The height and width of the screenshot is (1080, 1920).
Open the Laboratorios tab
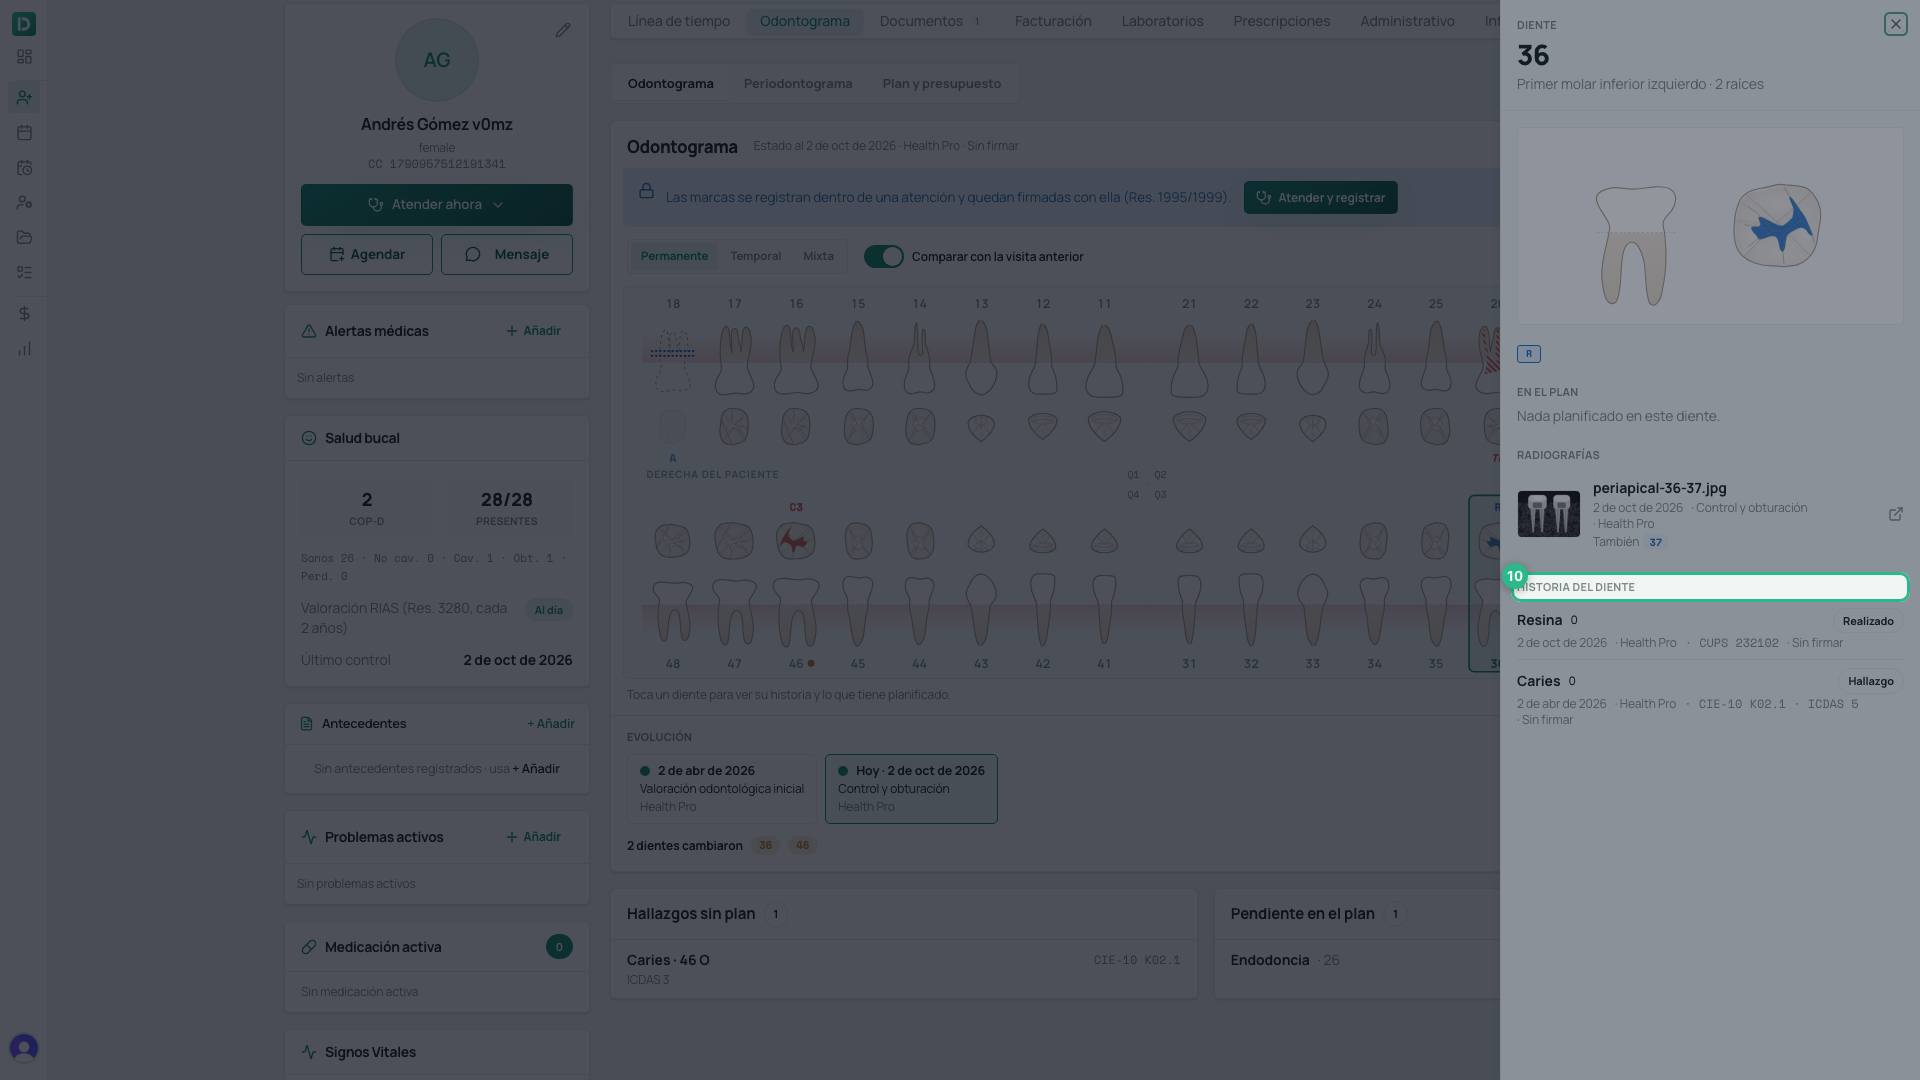(x=1162, y=21)
